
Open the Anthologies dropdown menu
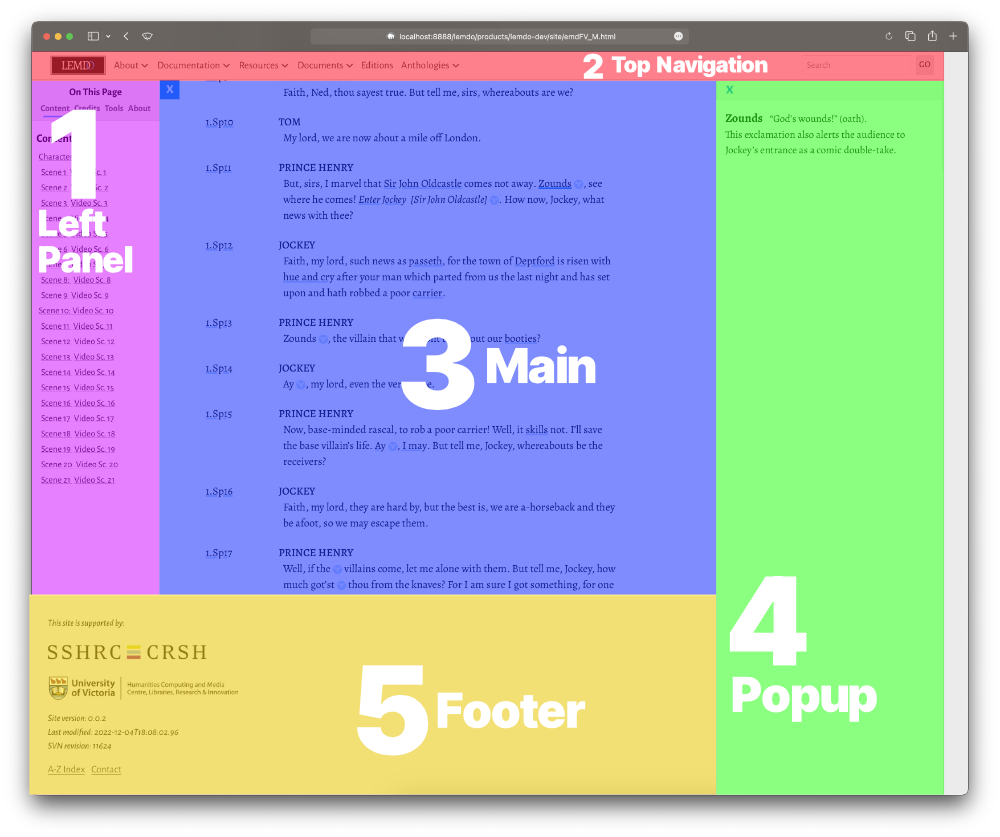(x=429, y=64)
